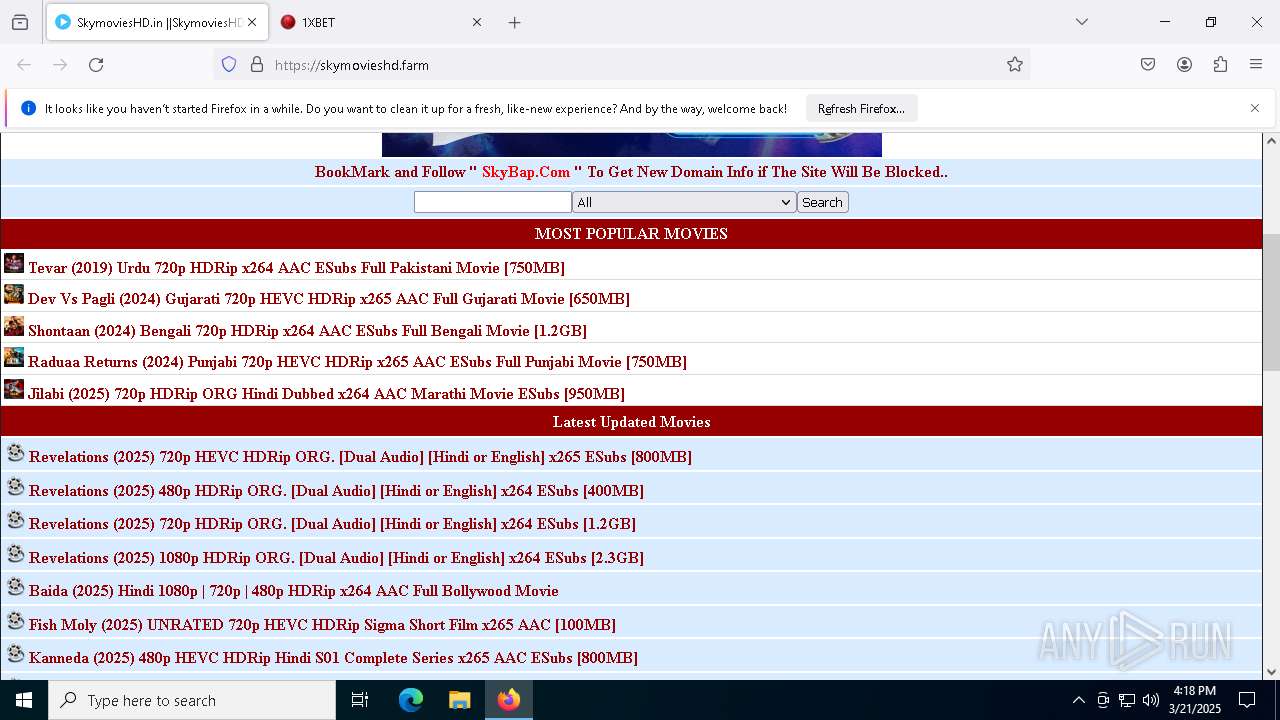1280x720 pixels.
Task: Open Firefox application menu
Action: click(x=1256, y=65)
